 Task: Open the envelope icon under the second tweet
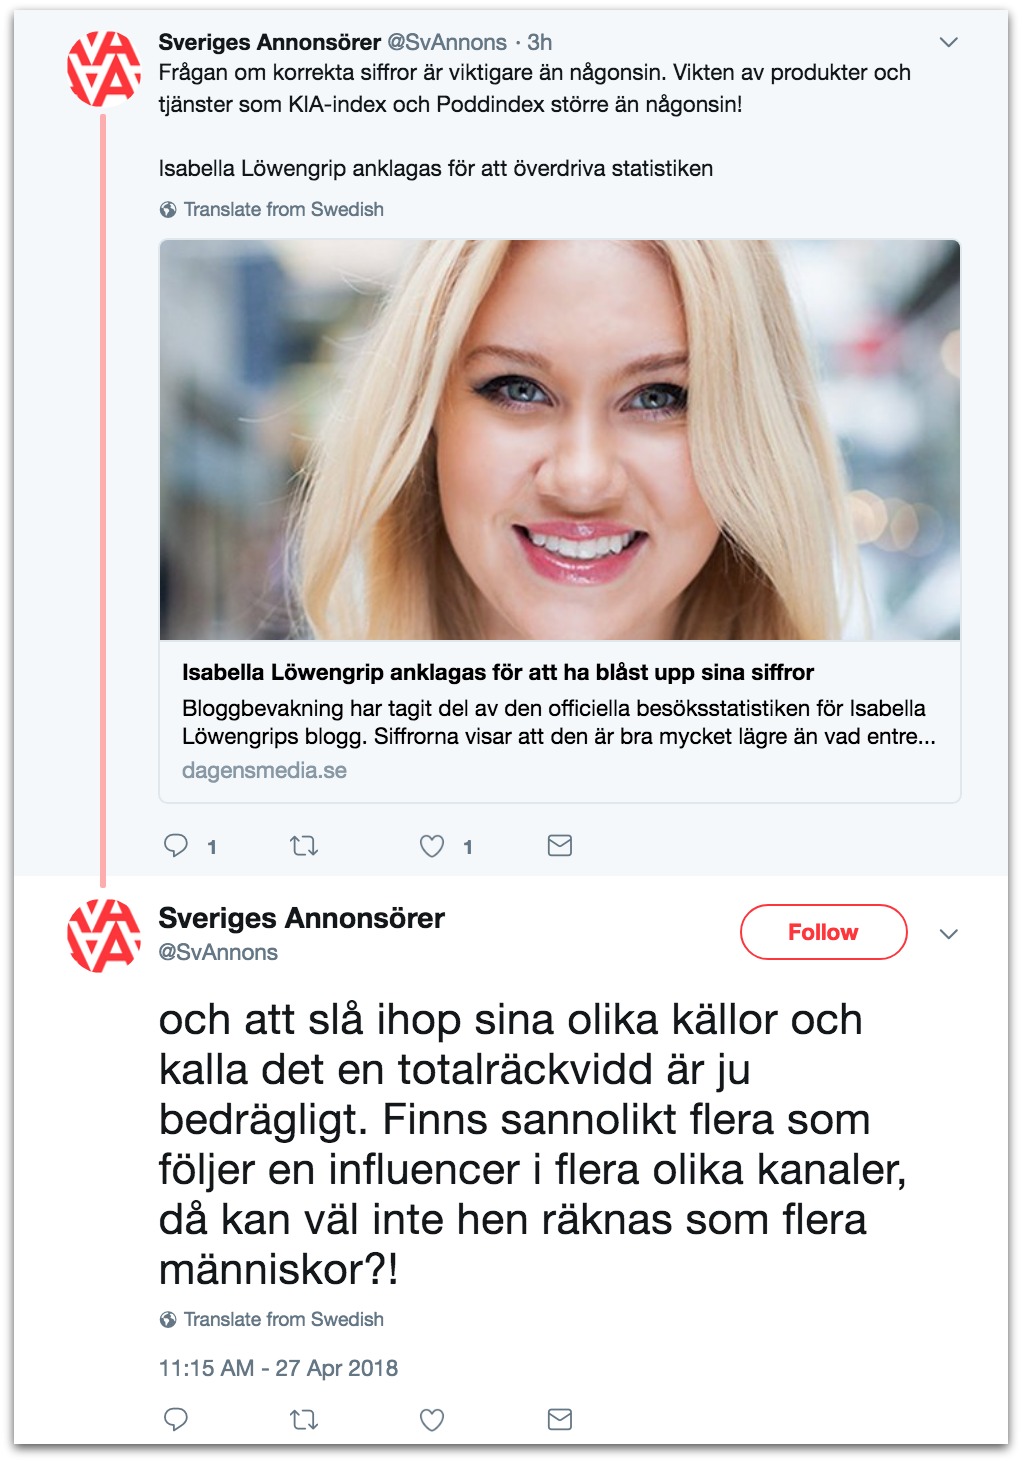pos(560,1419)
